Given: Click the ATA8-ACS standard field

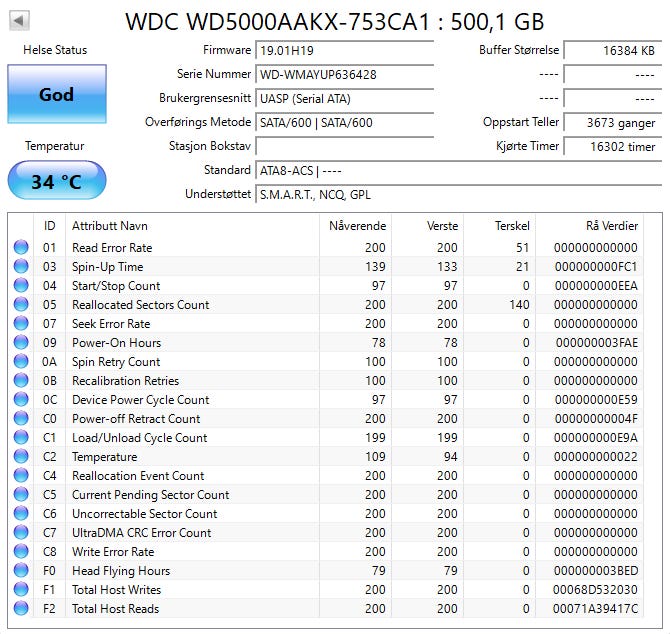Looking at the screenshot, I should coord(458,170).
